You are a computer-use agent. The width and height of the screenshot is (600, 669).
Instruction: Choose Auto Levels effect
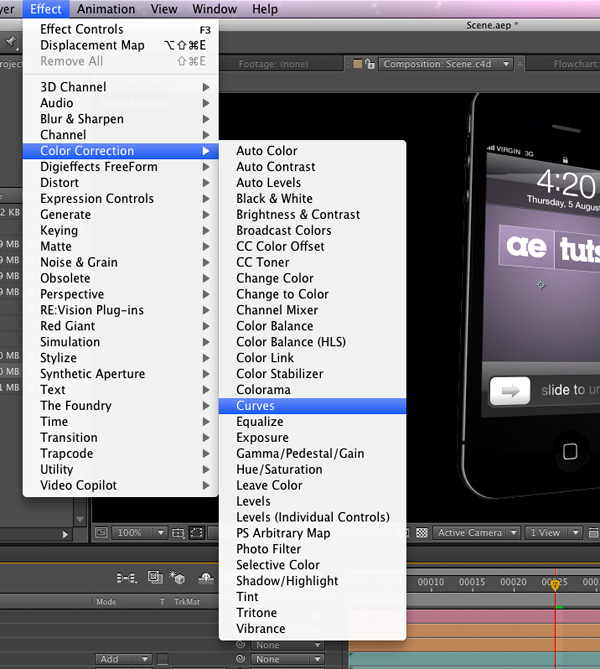(312, 183)
